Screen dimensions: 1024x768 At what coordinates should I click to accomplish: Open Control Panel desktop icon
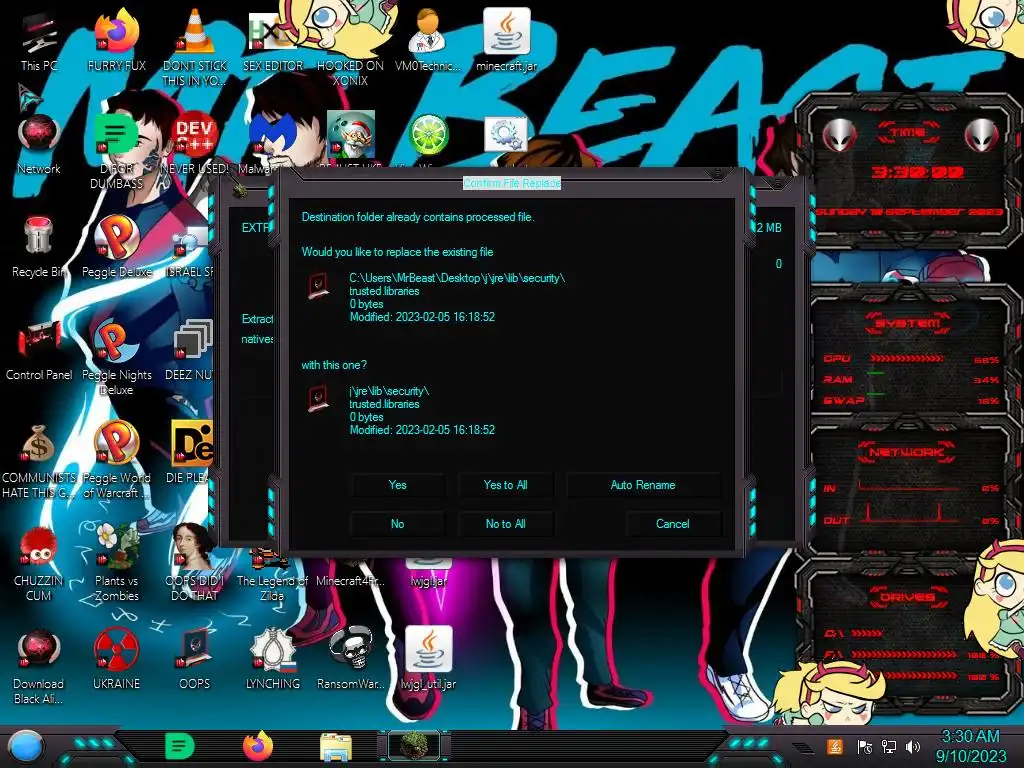(x=39, y=351)
